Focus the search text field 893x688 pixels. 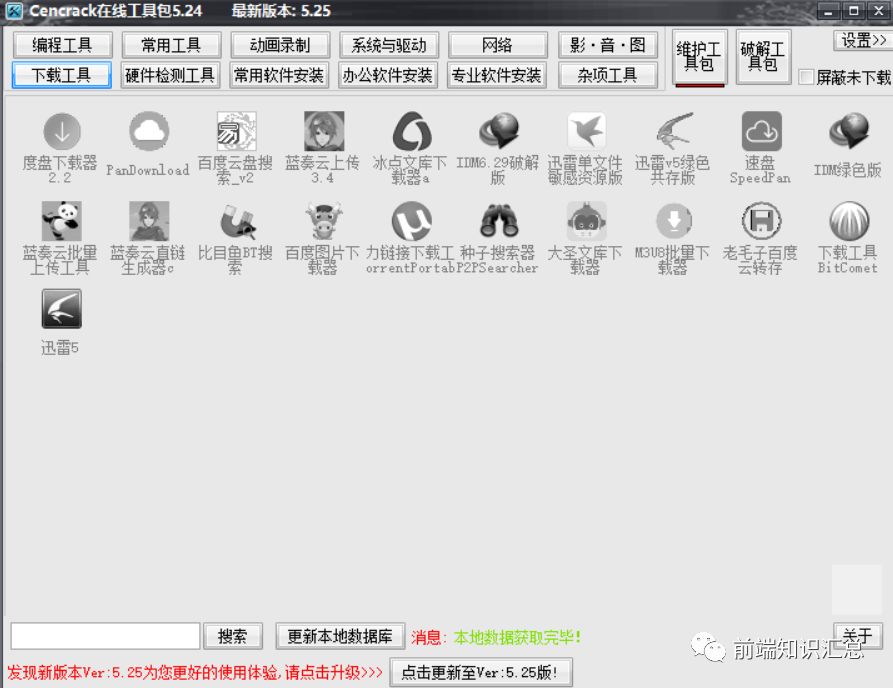pyautogui.click(x=105, y=636)
